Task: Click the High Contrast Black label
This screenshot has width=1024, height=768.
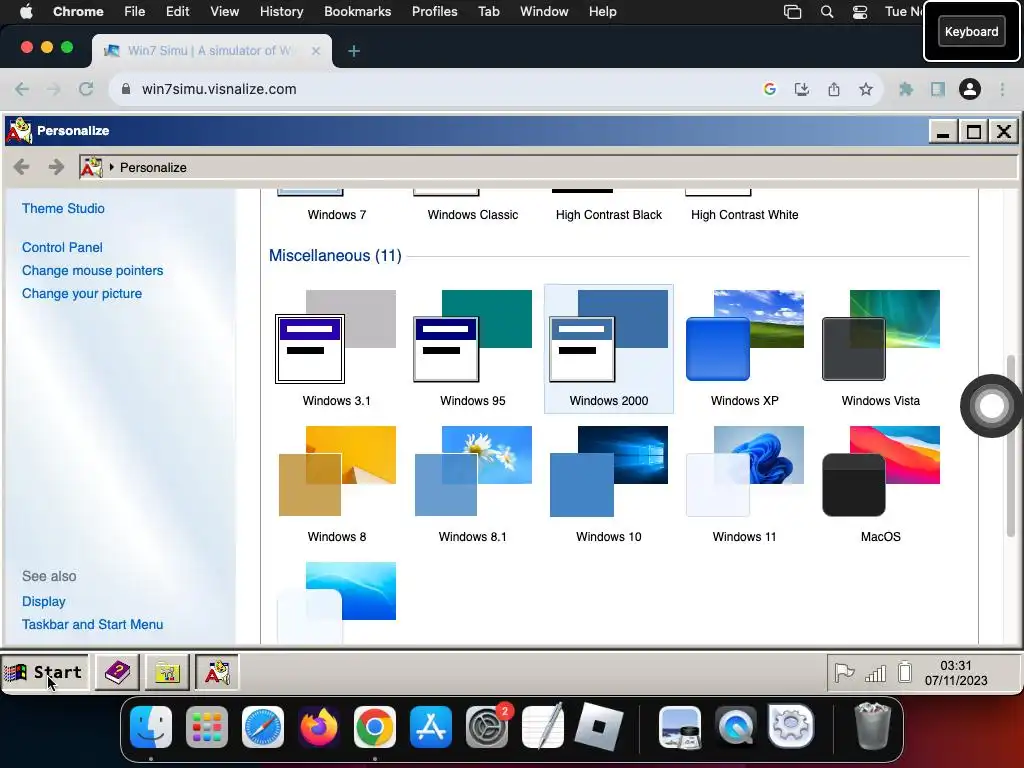Action: coord(608,215)
